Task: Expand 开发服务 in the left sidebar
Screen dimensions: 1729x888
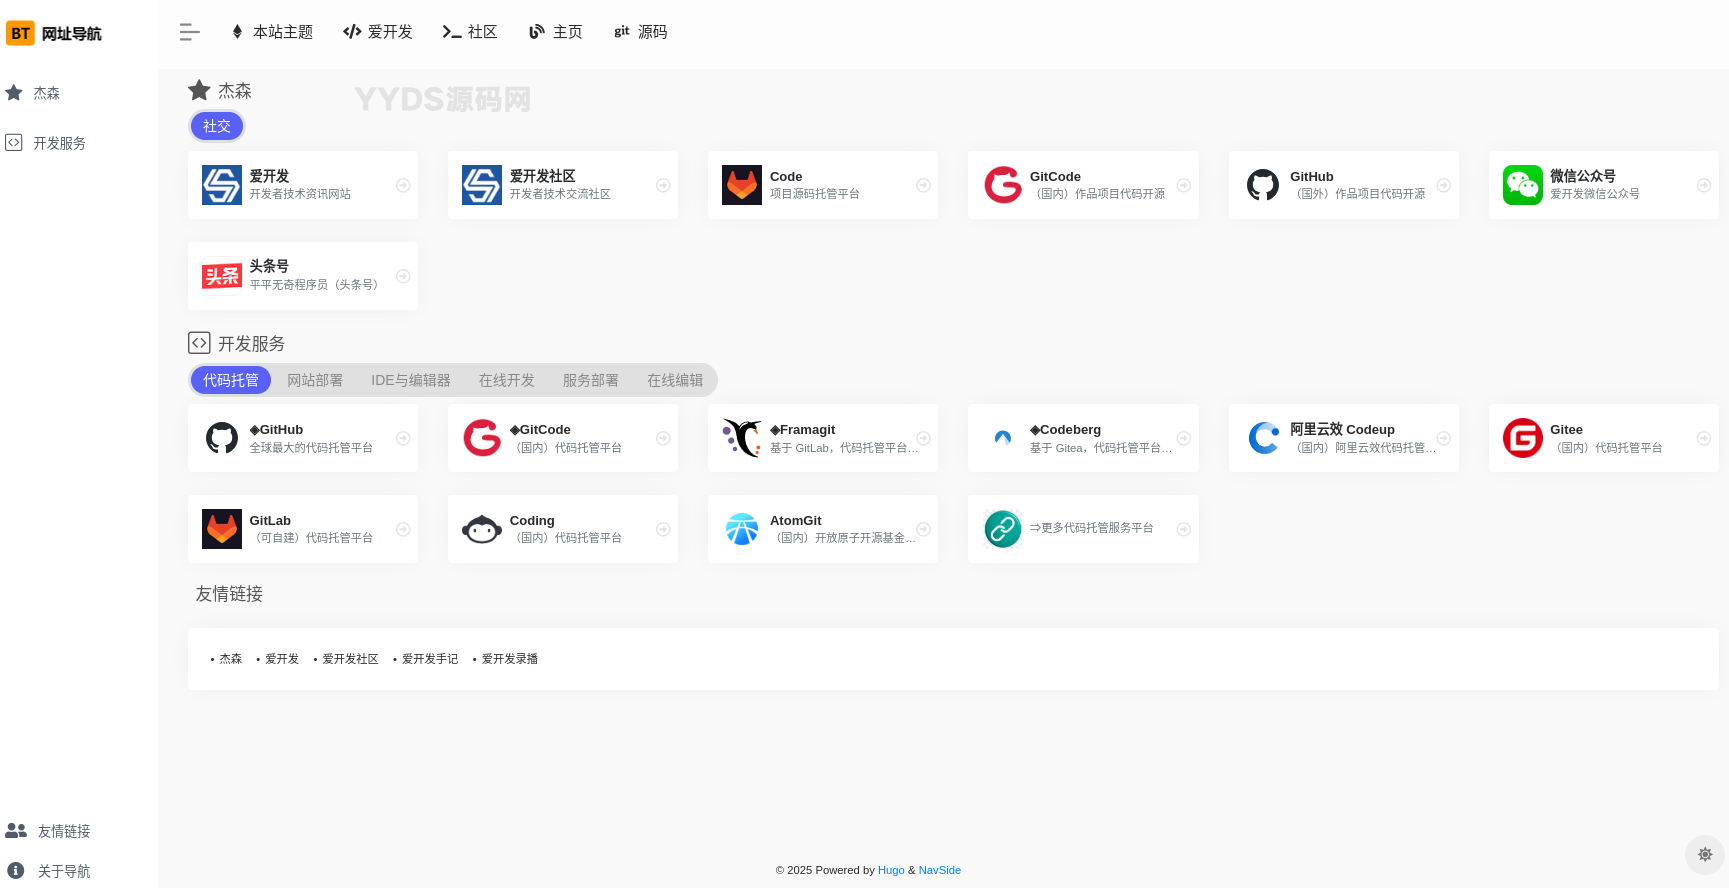Action: coord(59,143)
